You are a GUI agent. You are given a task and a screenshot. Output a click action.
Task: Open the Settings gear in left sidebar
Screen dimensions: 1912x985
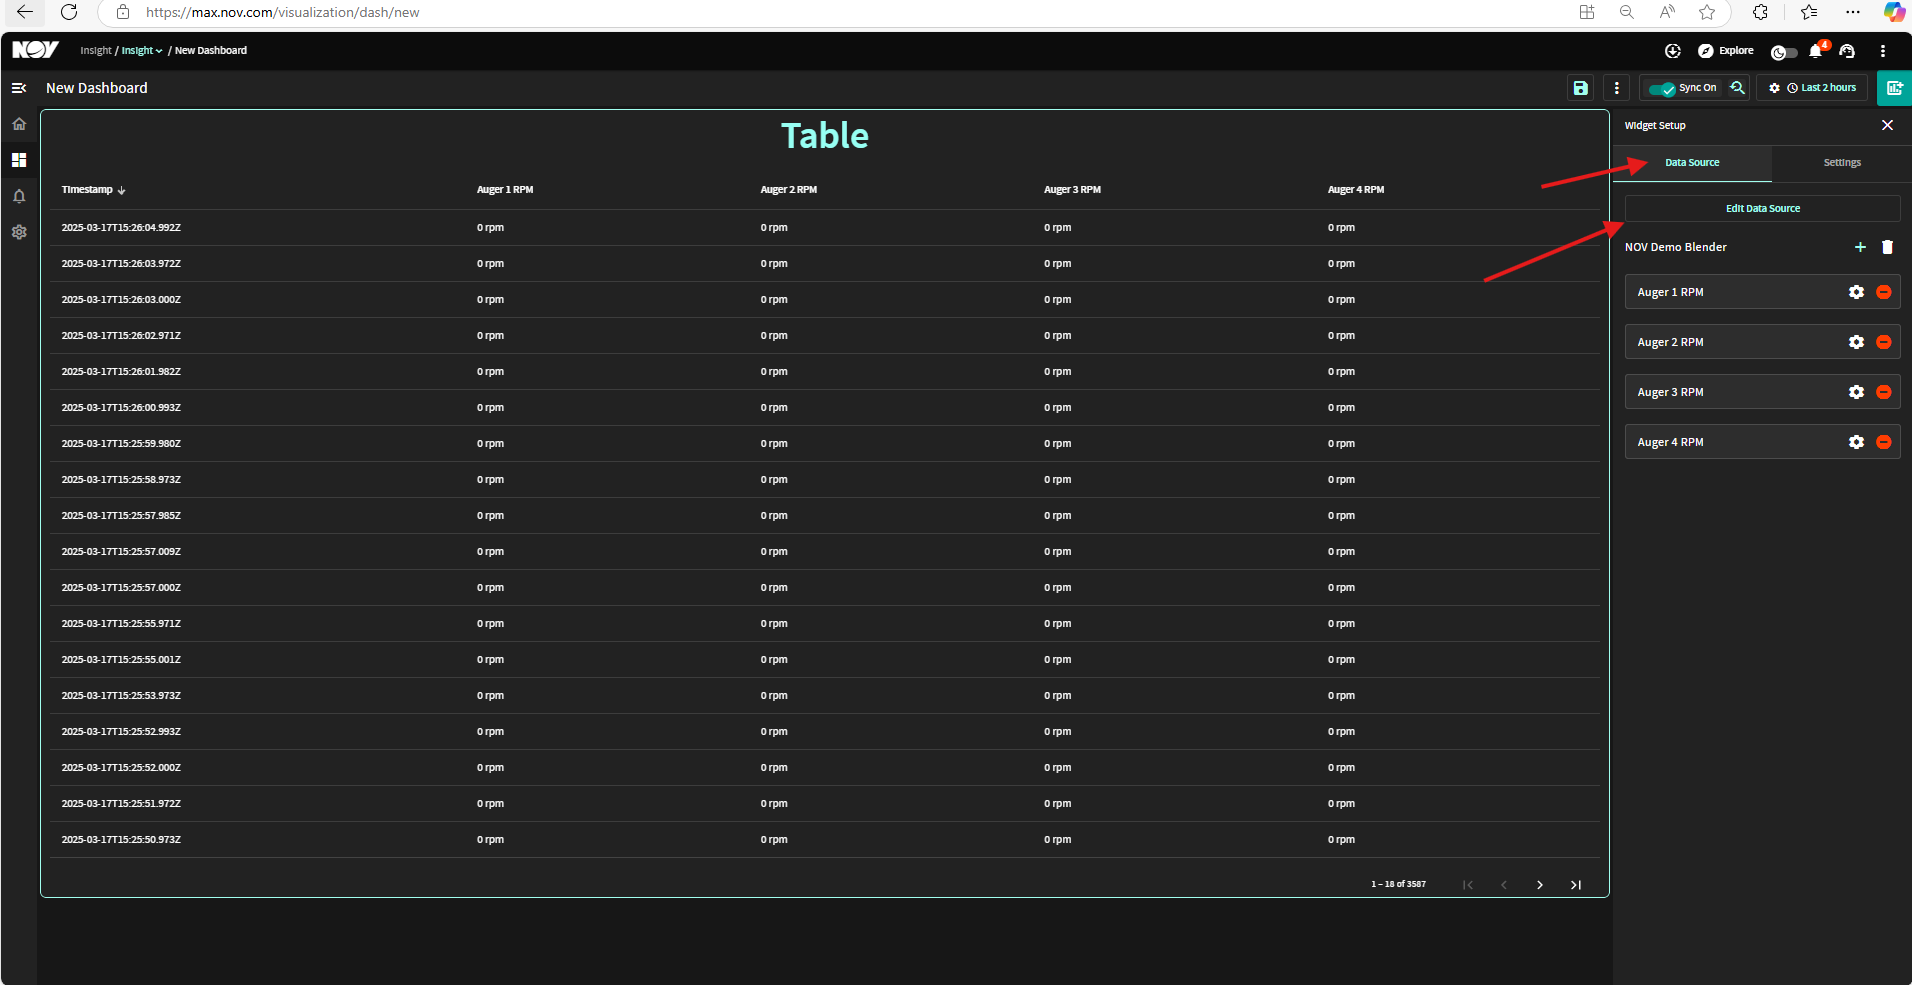(x=19, y=232)
